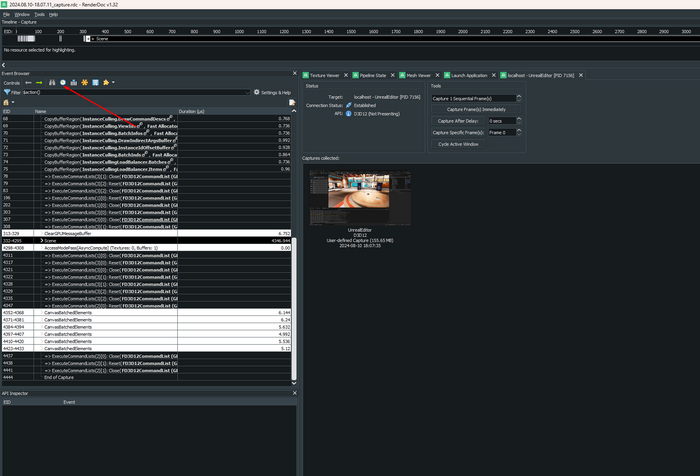Click the filter funnel icon

(6, 92)
